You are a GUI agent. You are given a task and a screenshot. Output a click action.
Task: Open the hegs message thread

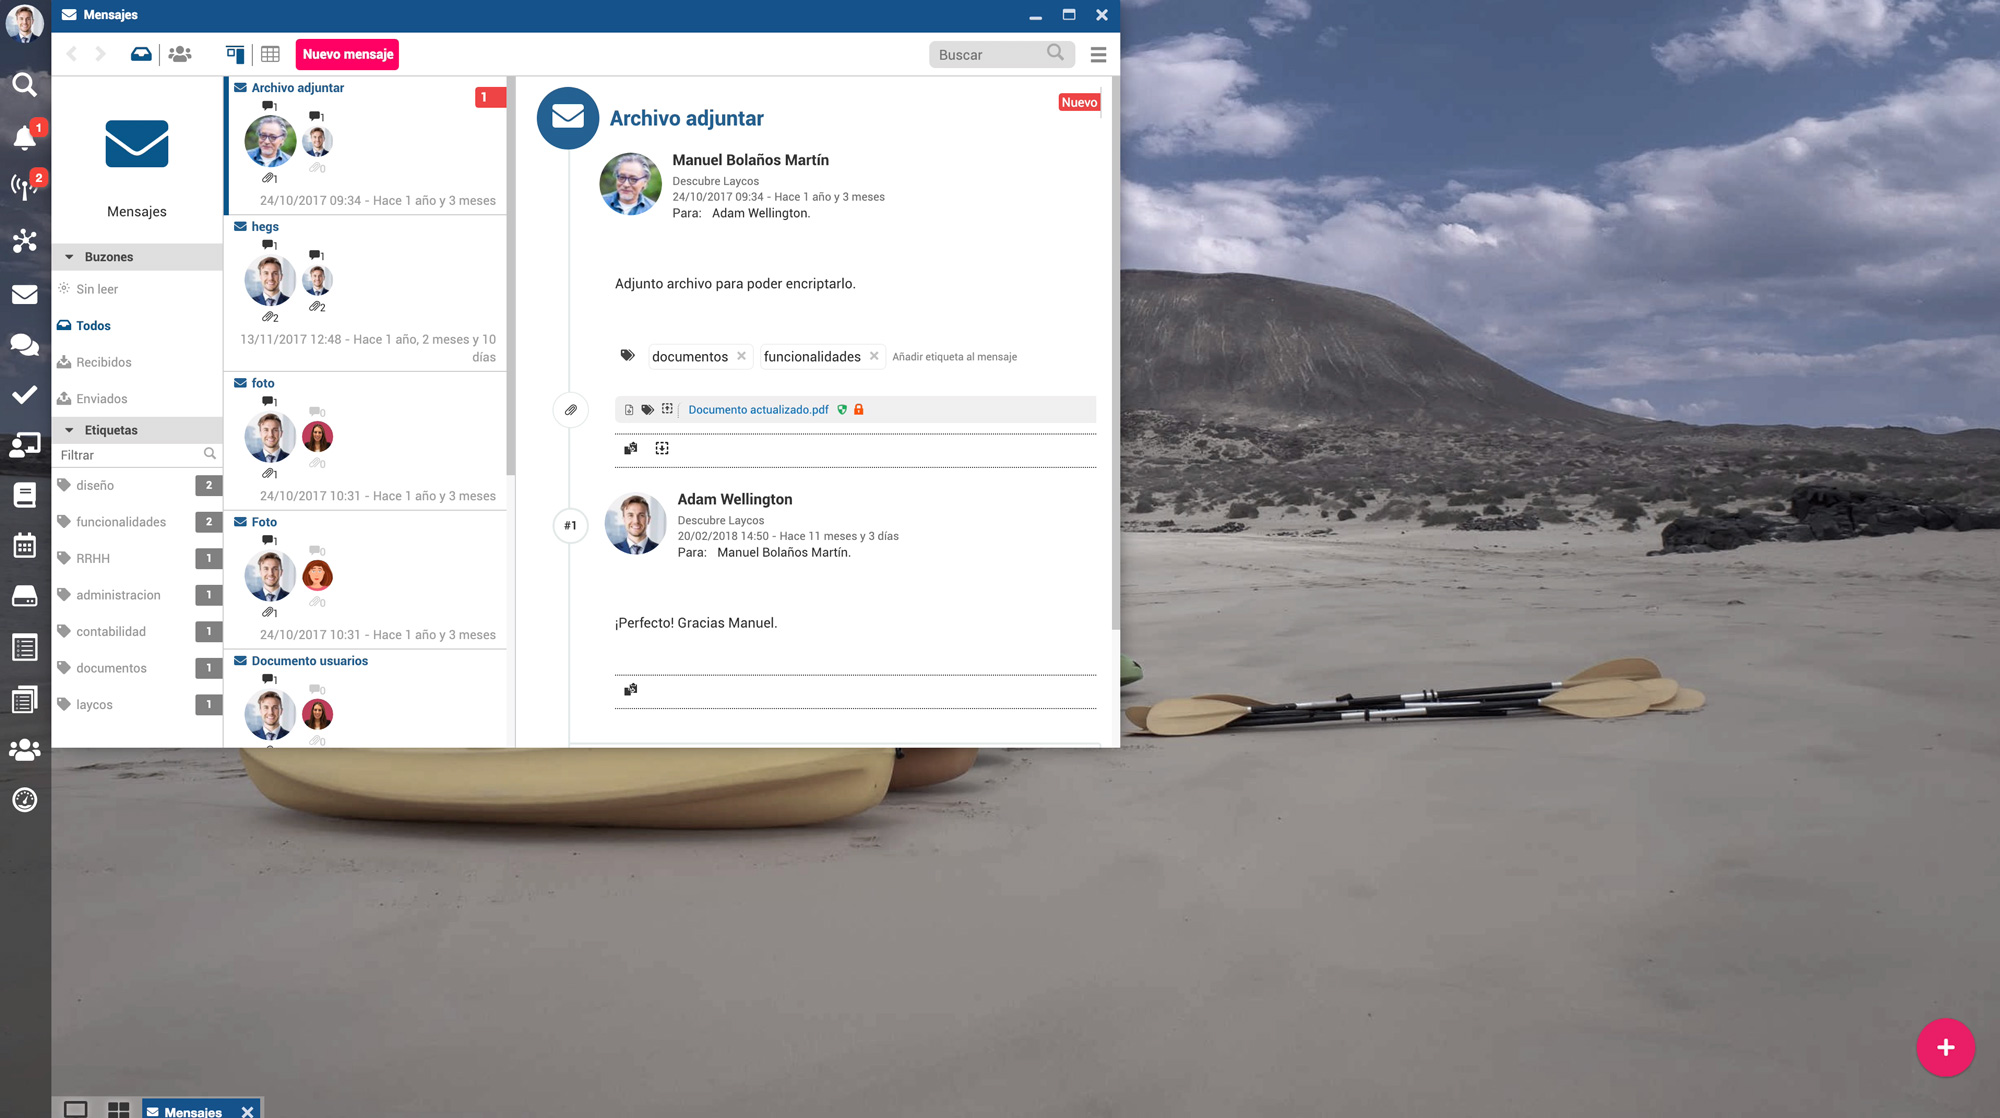366,293
